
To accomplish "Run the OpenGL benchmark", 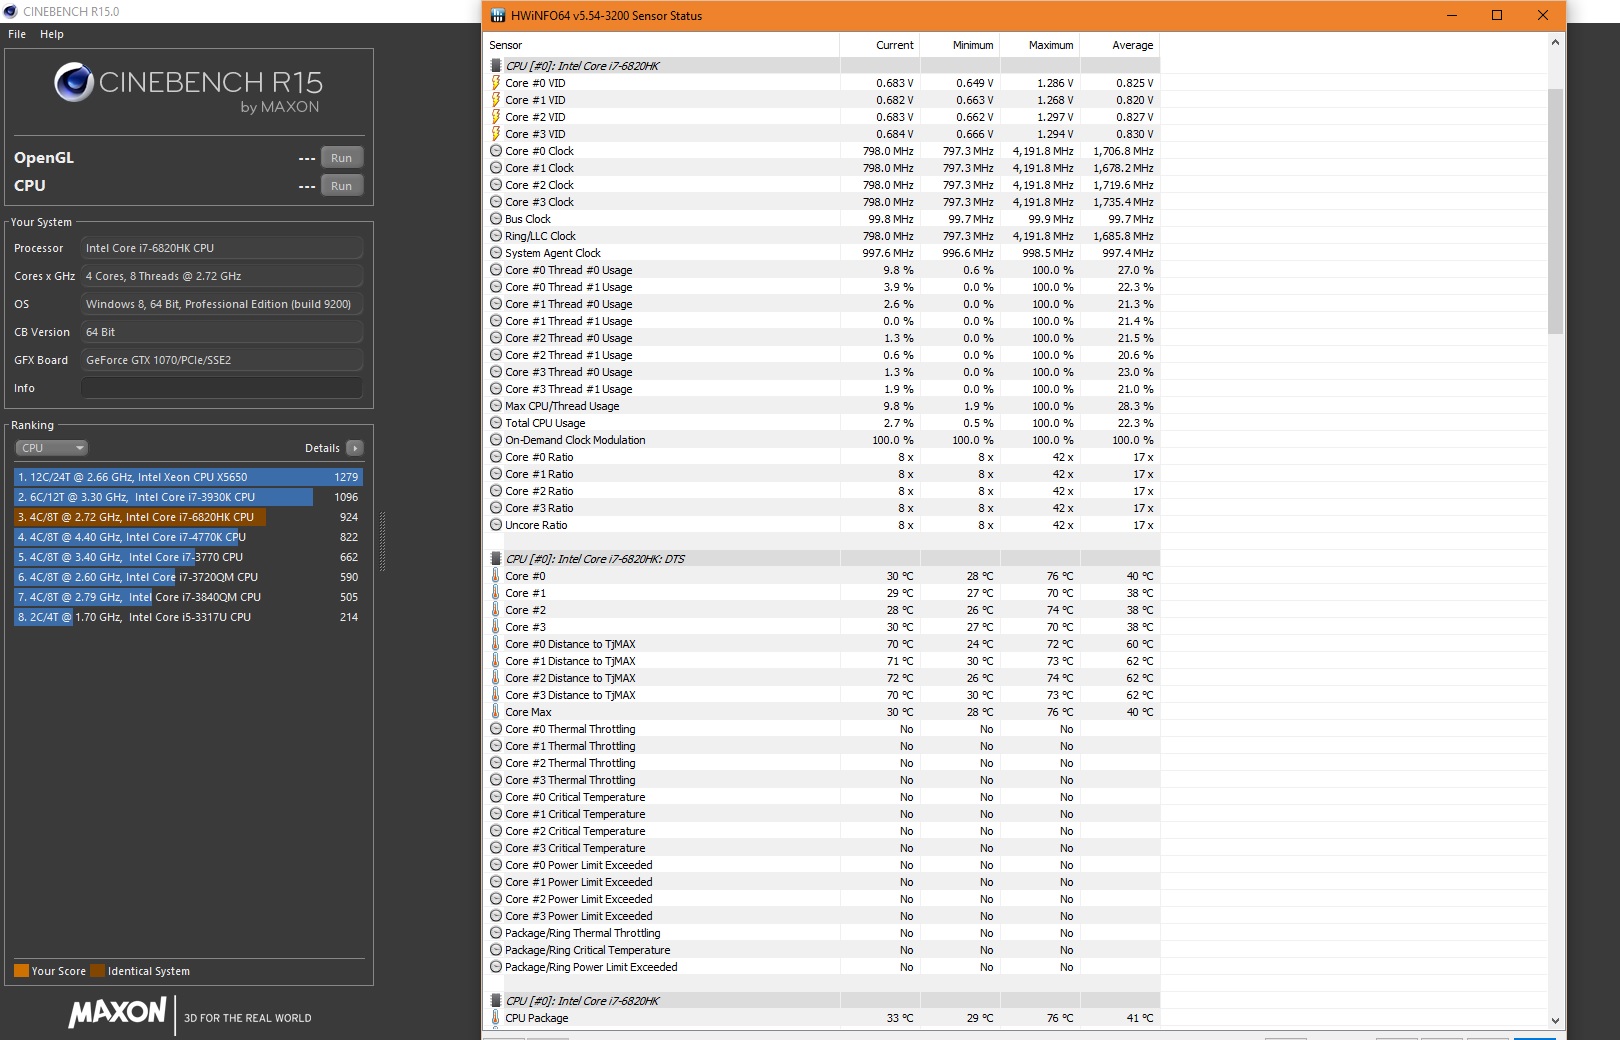I will pyautogui.click(x=341, y=158).
